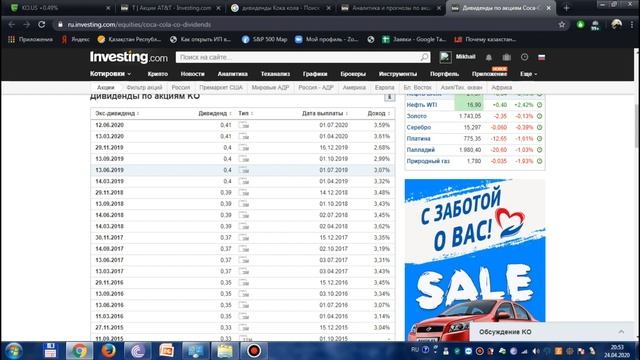
Task: Click the taskbar volume speaker icon
Action: coord(536,351)
